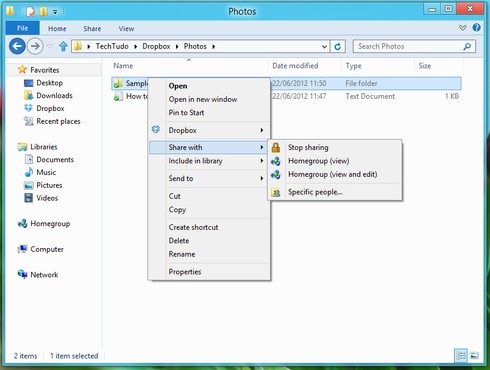This screenshot has height=370, width=490.
Task: Select the 'How to' text document row
Action: [x=287, y=96]
